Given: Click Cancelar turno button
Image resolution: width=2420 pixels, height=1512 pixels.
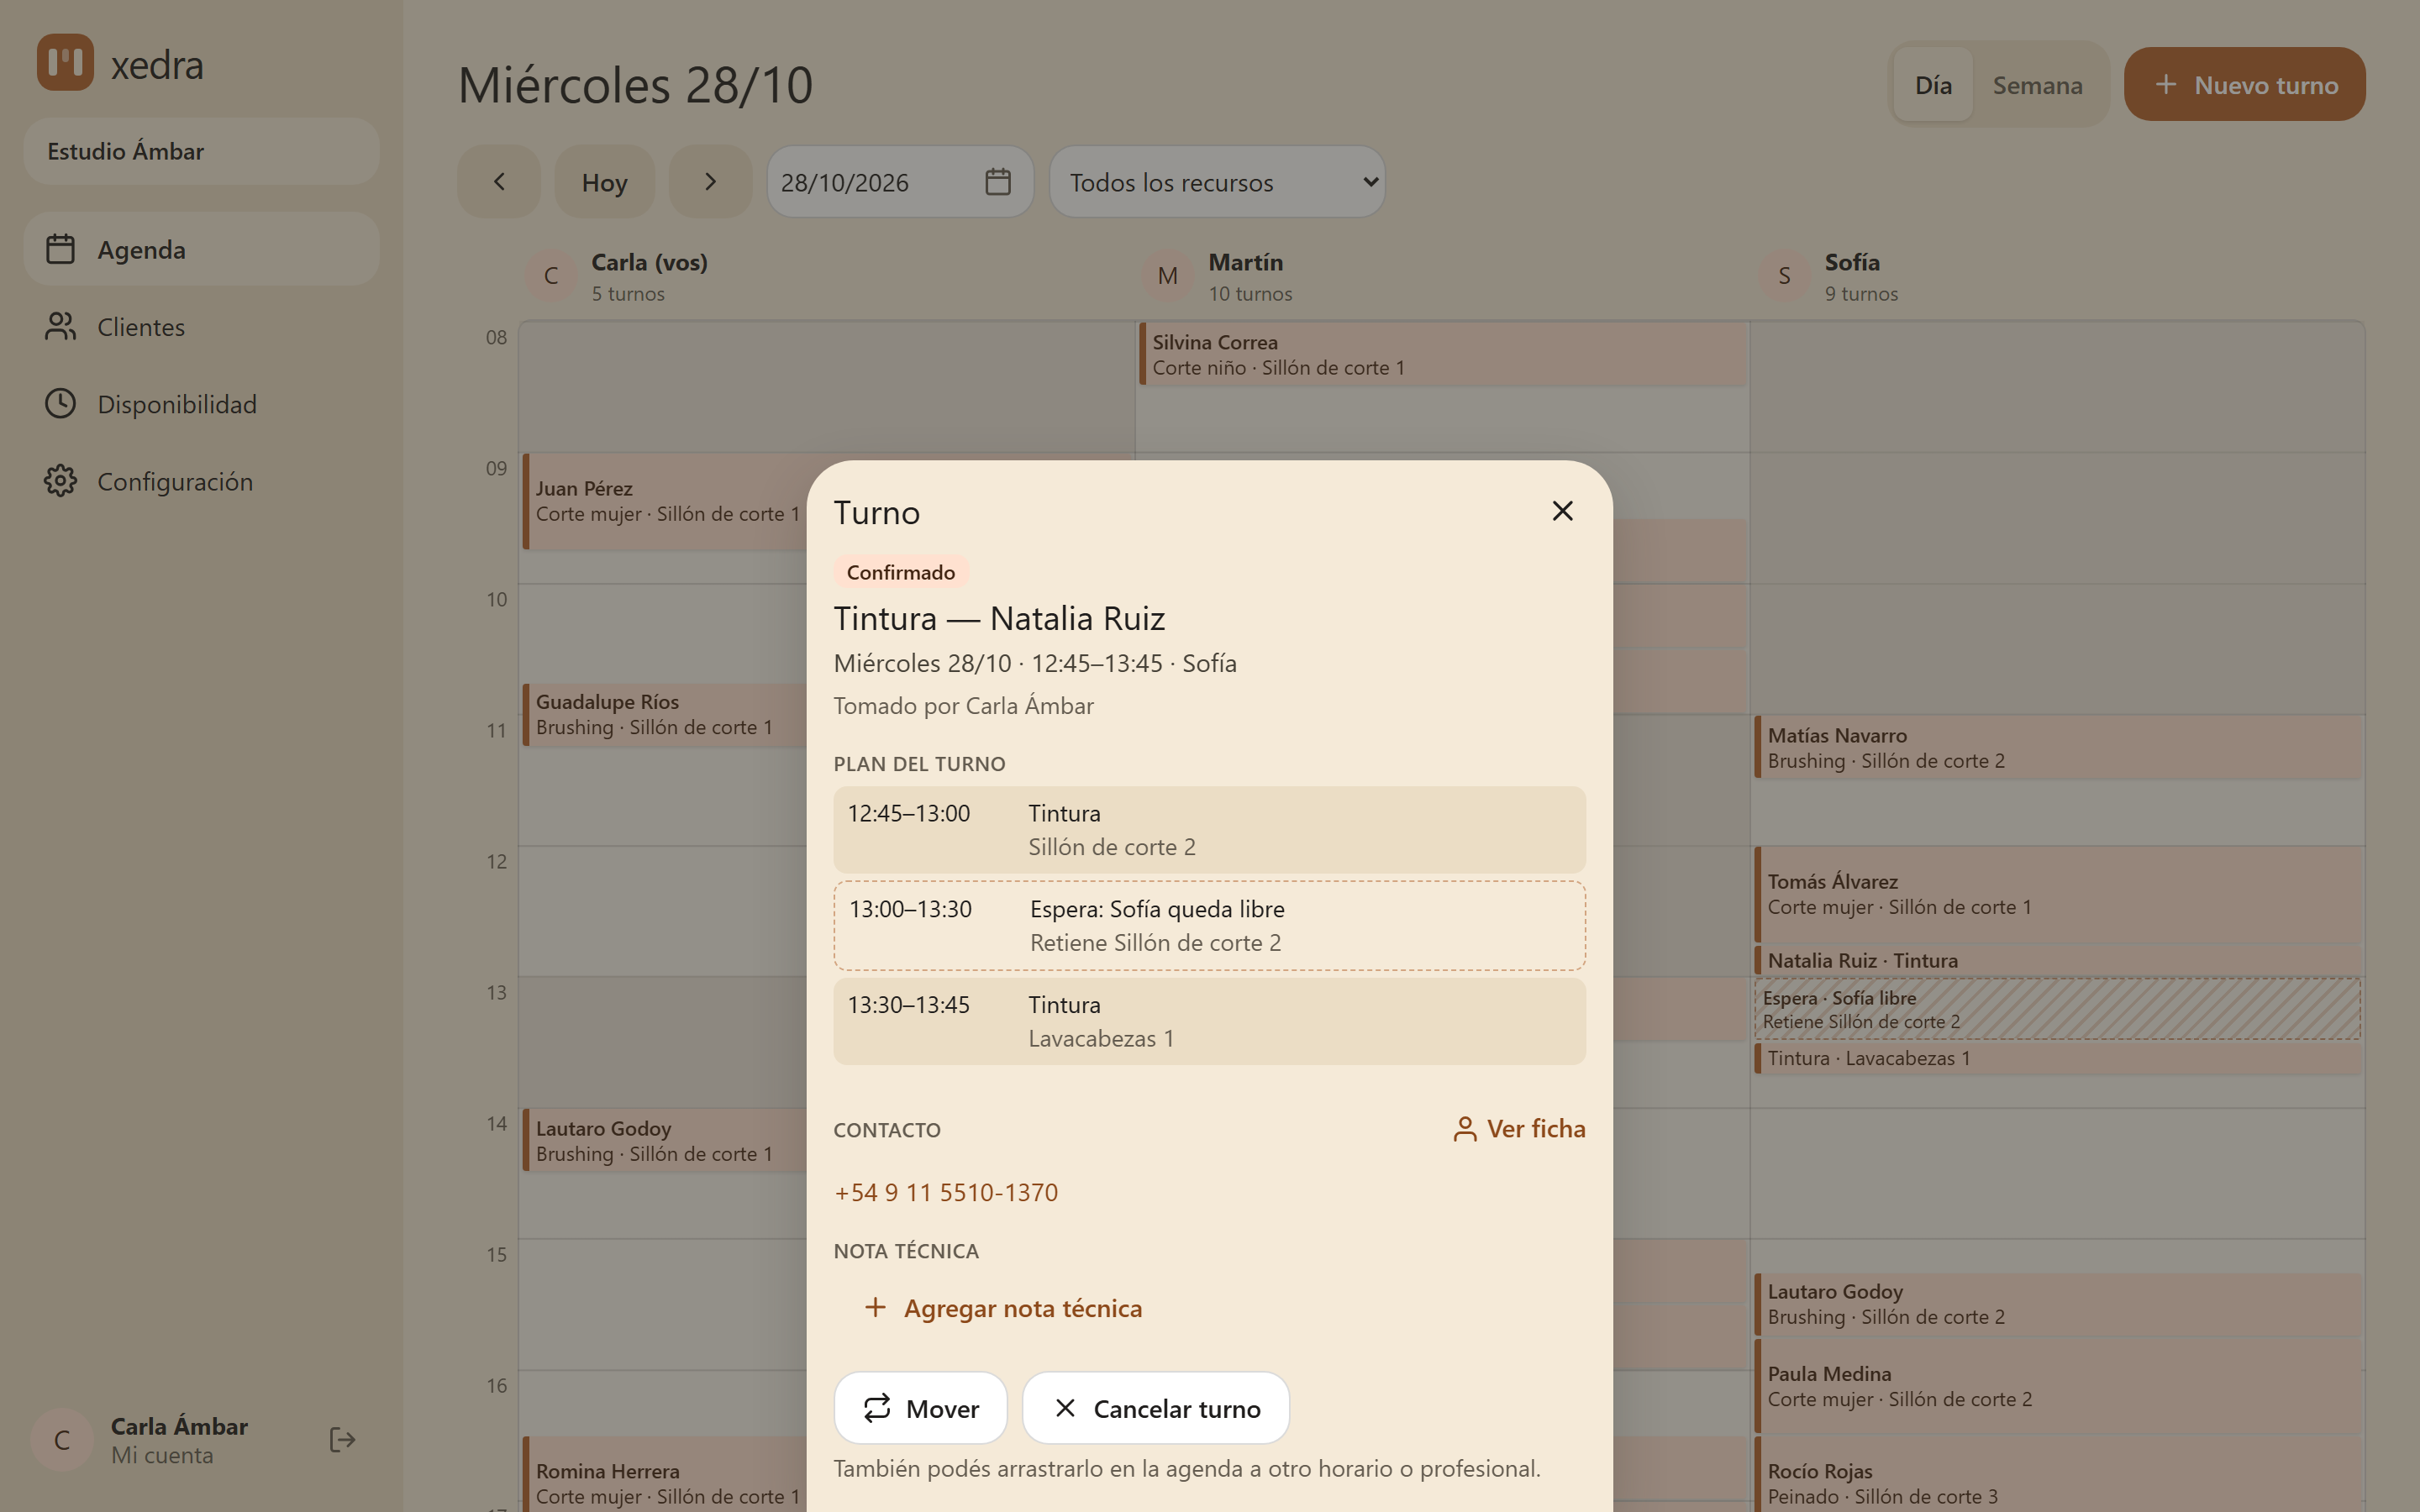Looking at the screenshot, I should tap(1155, 1408).
